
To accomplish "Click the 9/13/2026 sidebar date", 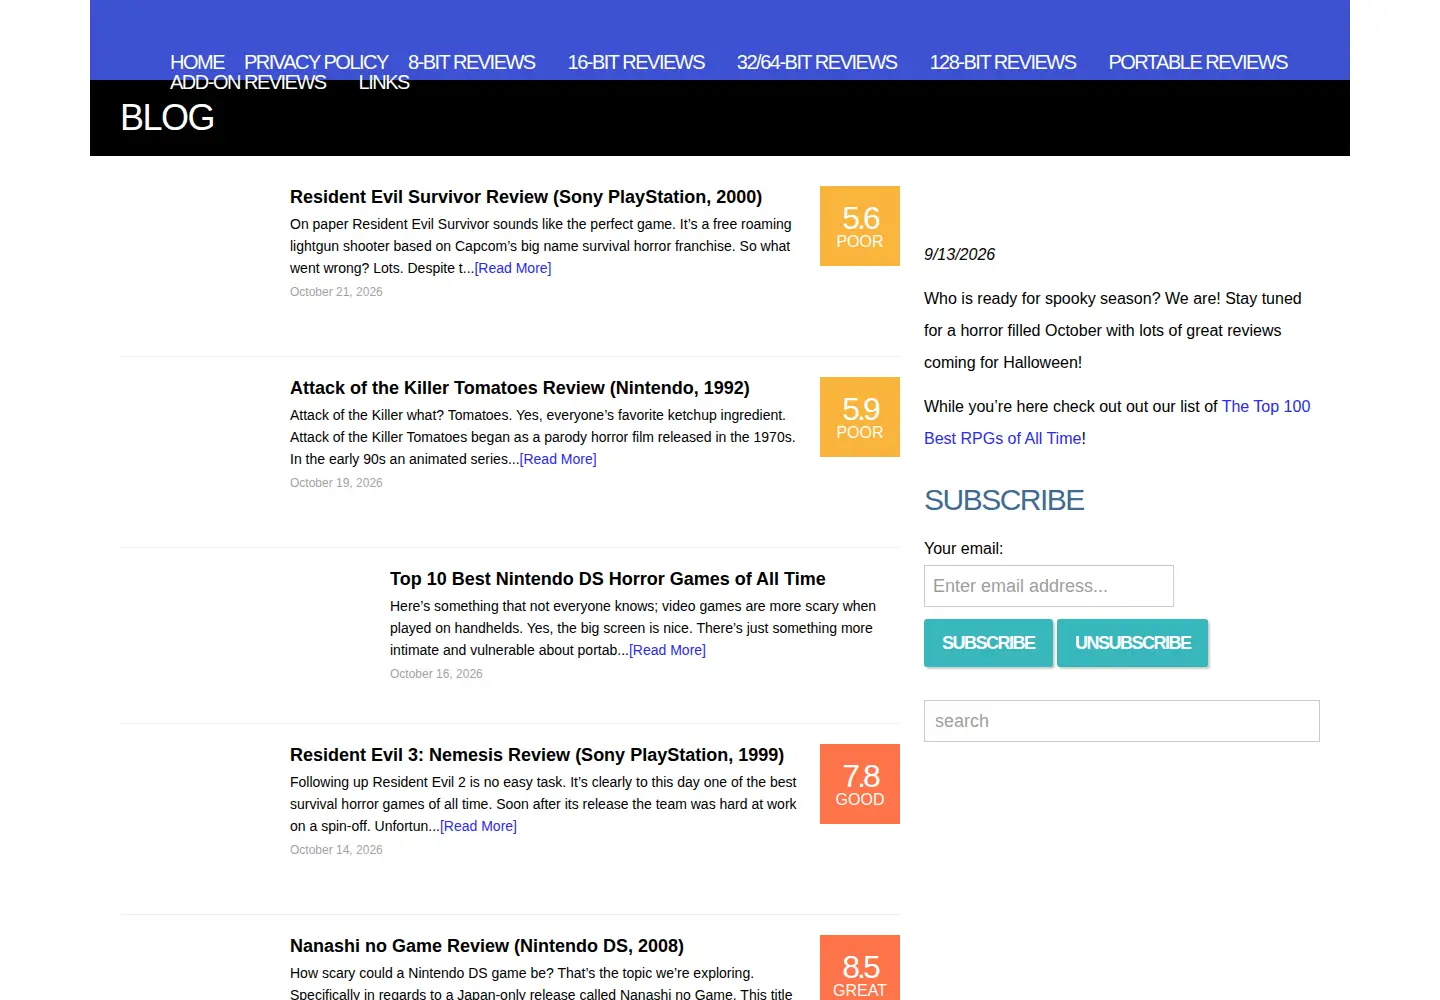I will 960,254.
